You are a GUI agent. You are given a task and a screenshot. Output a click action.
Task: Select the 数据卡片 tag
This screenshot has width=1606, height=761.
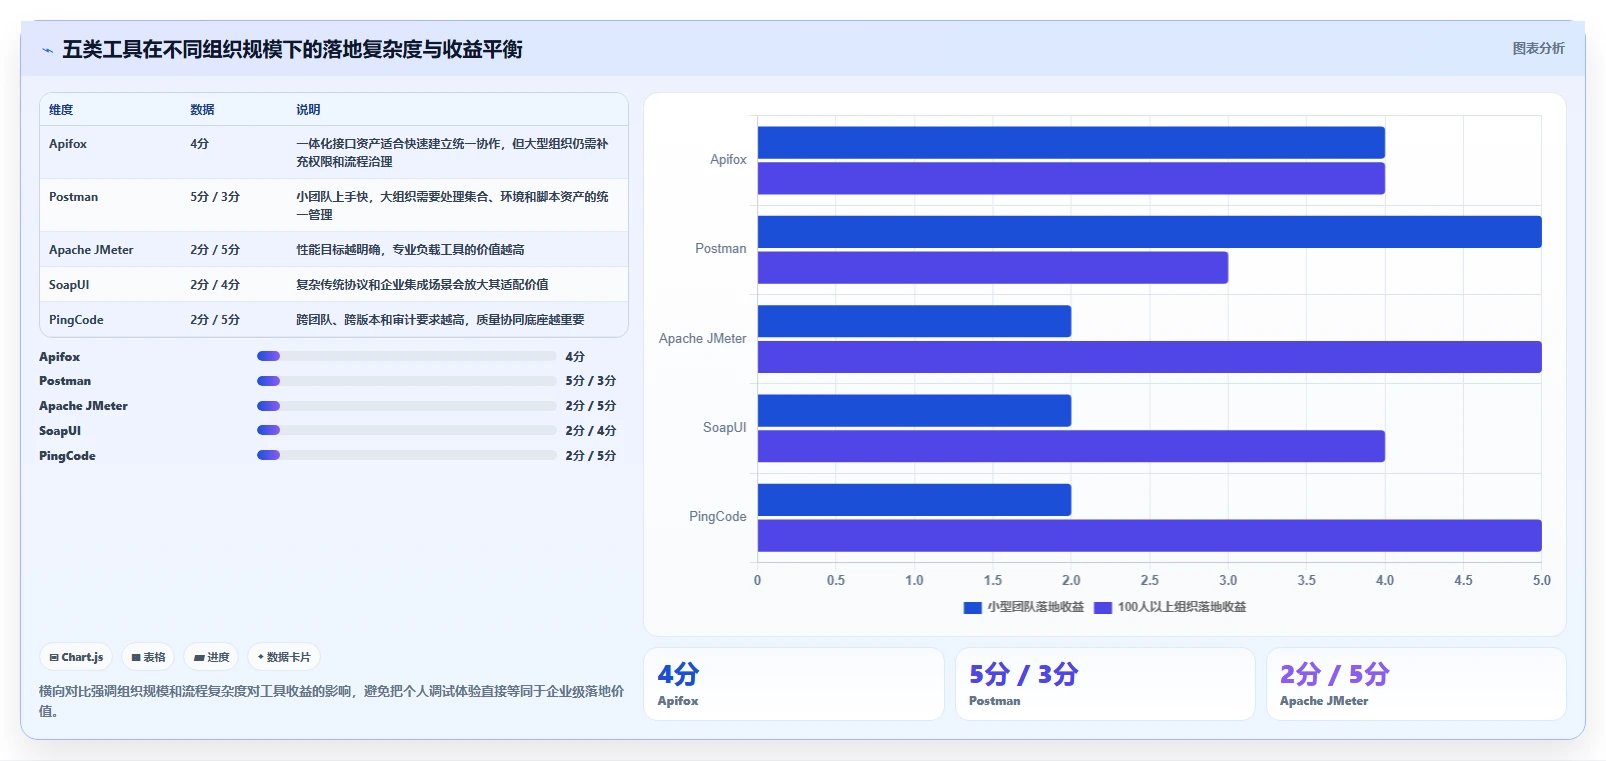tap(284, 657)
